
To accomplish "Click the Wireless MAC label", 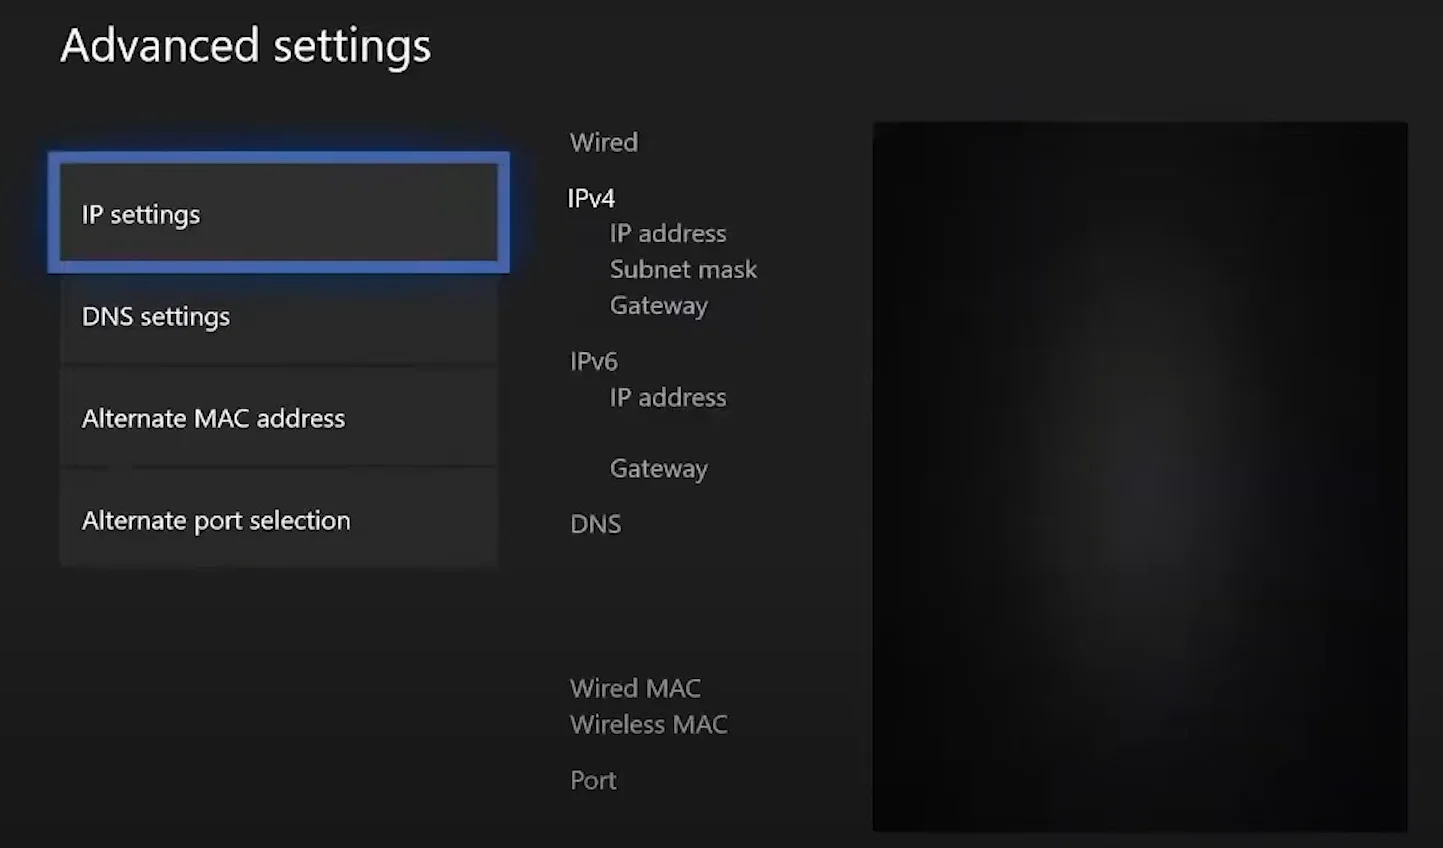I will (x=648, y=725).
